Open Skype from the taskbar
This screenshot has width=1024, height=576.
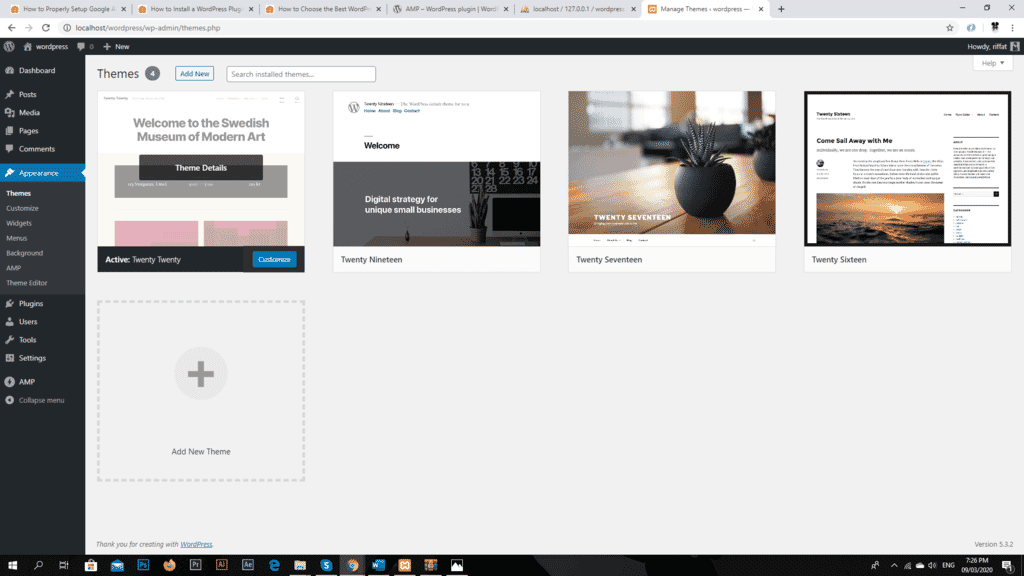[326, 565]
